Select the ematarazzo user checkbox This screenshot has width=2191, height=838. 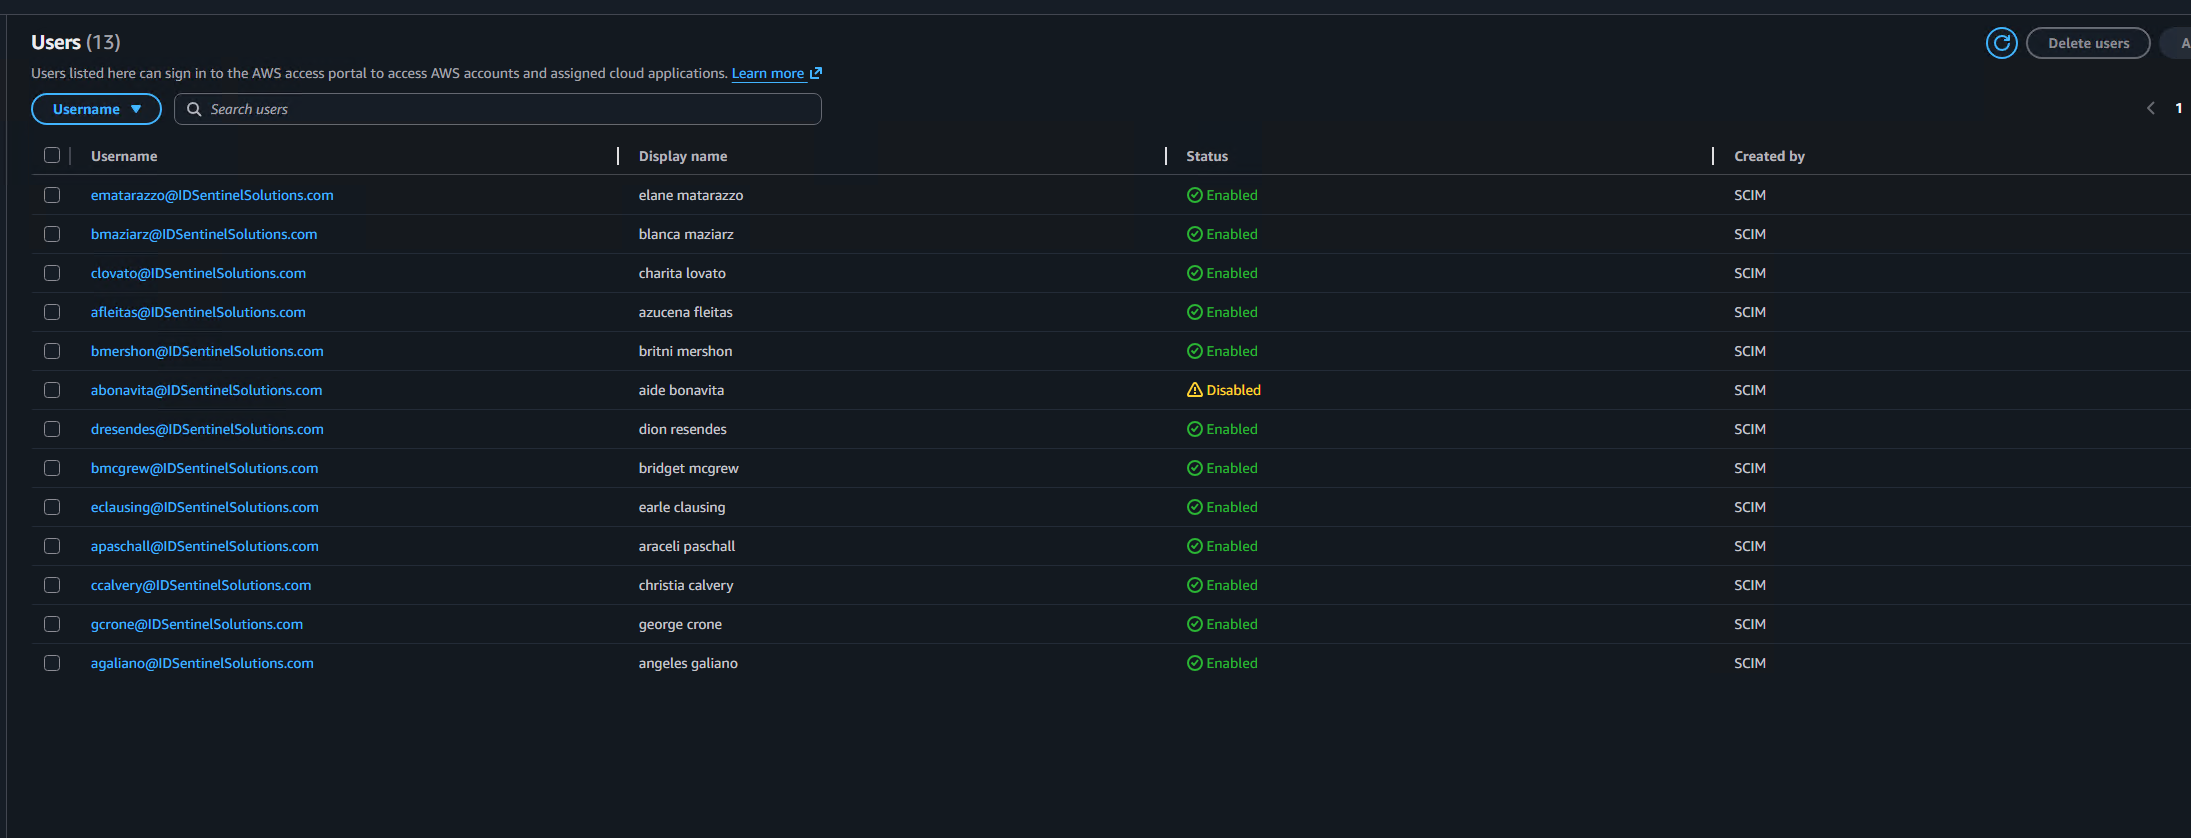click(x=52, y=195)
